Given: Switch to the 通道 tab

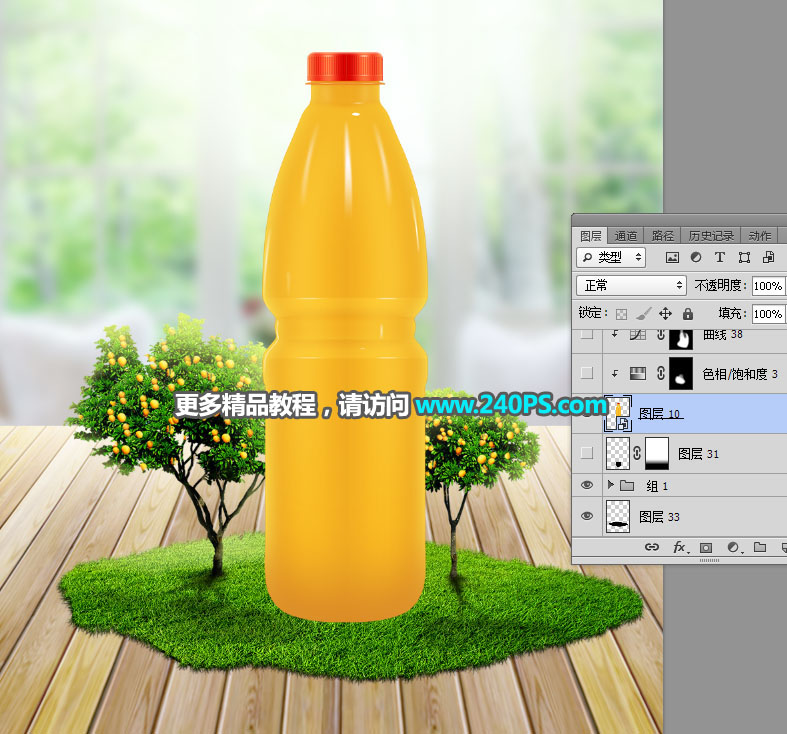Looking at the screenshot, I should (627, 236).
